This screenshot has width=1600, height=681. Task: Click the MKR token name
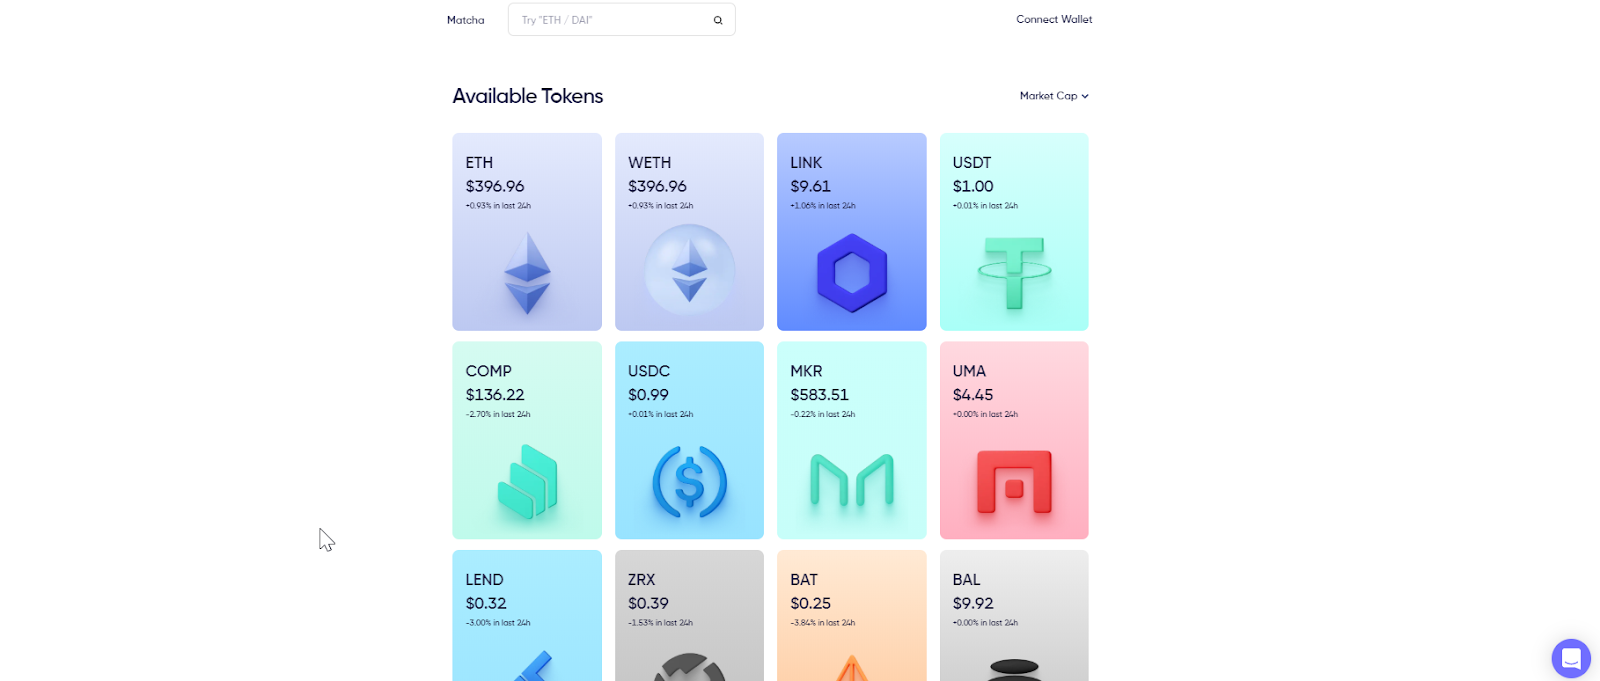pos(806,371)
